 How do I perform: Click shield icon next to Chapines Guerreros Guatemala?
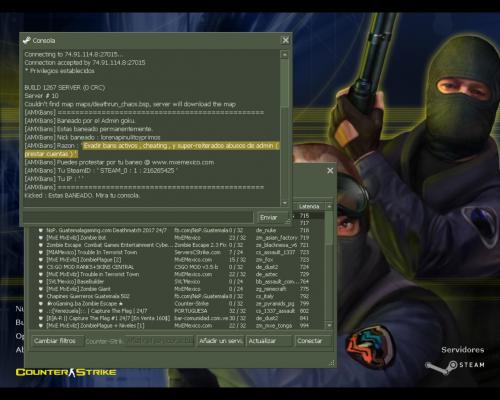click(x=41, y=296)
